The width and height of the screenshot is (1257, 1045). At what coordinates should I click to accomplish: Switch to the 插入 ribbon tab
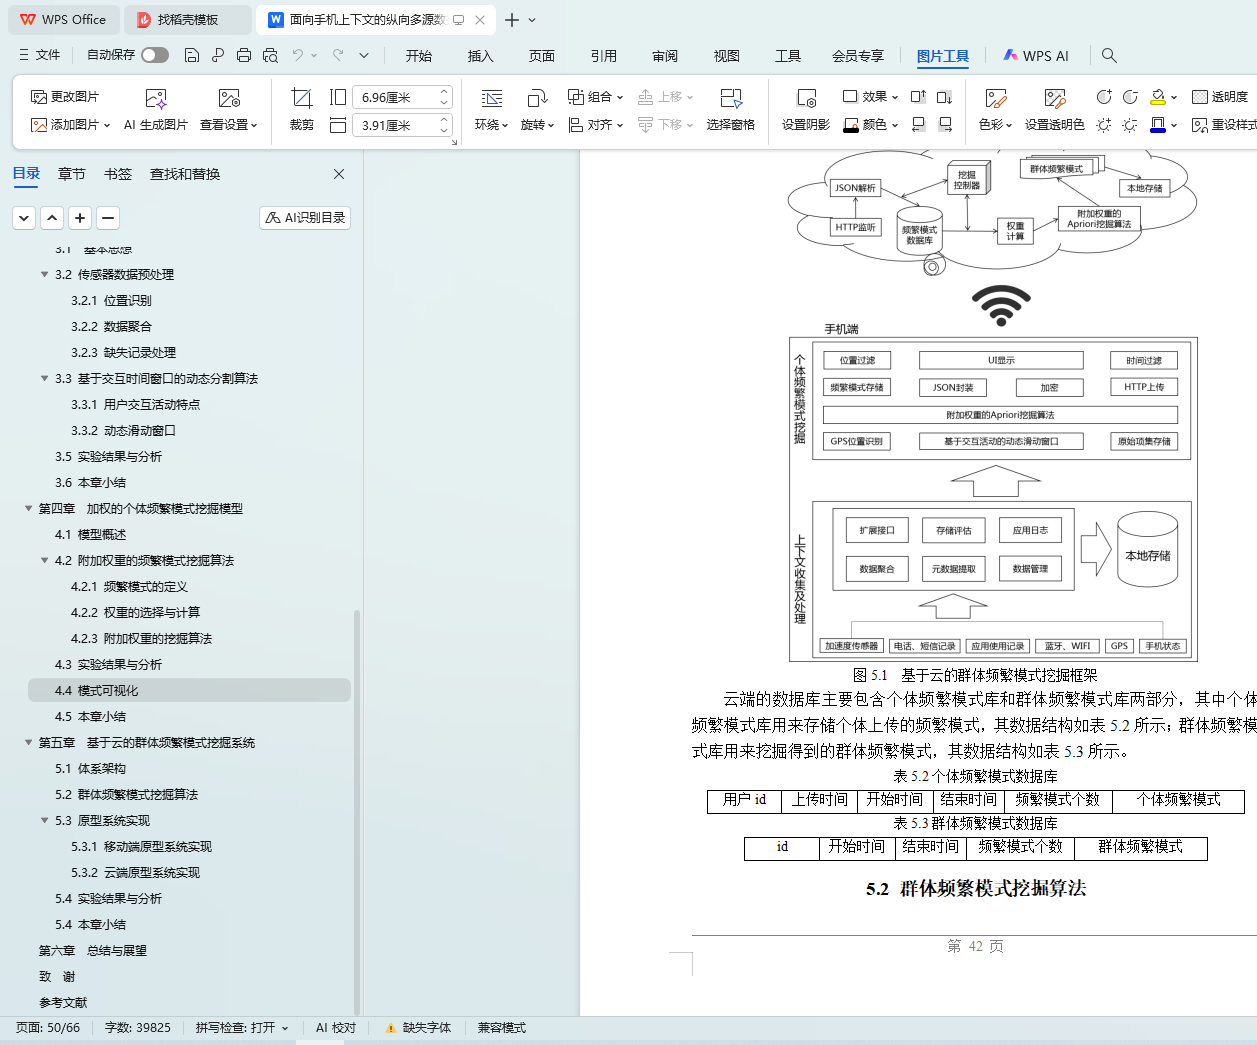480,56
